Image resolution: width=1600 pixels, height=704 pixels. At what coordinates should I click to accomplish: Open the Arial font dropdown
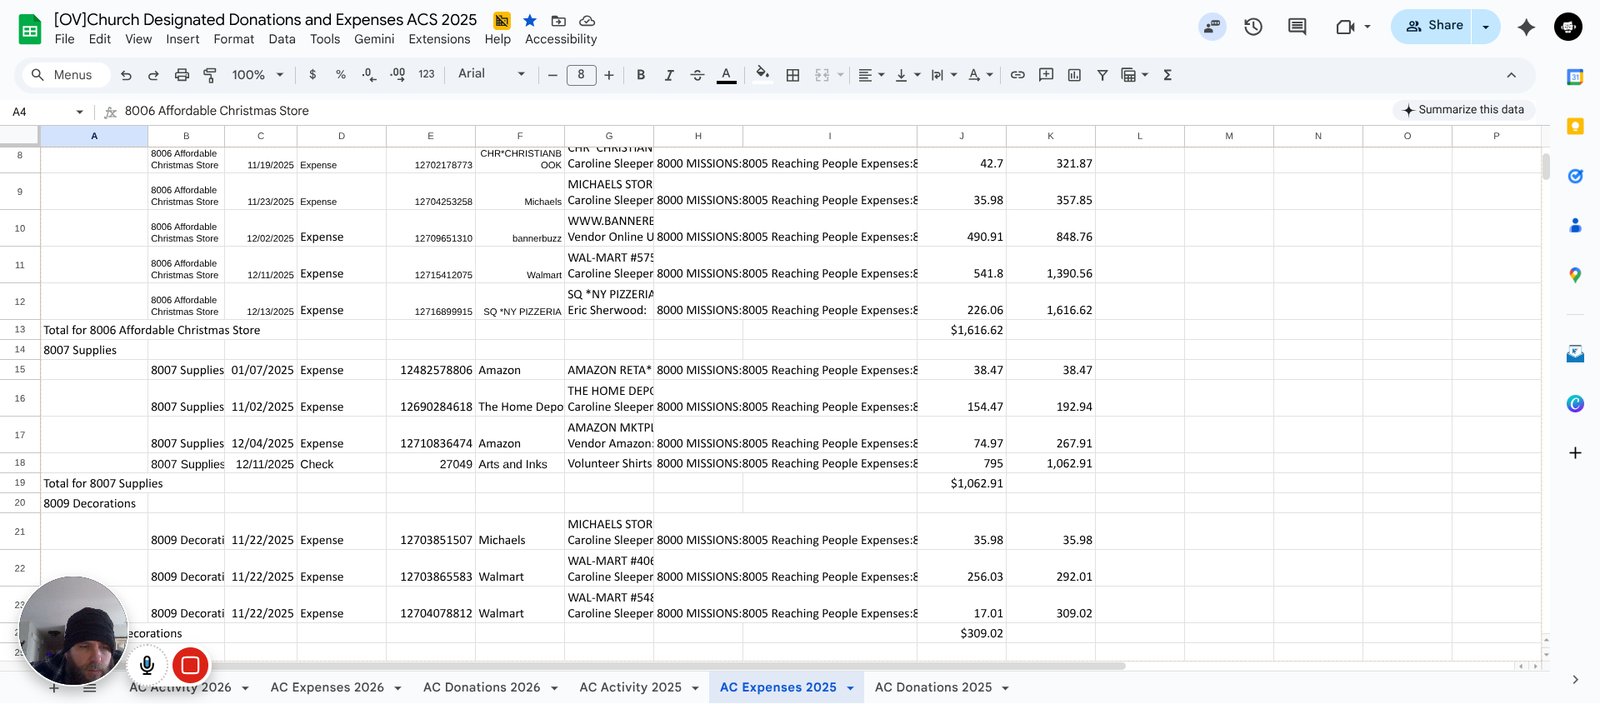click(x=492, y=74)
